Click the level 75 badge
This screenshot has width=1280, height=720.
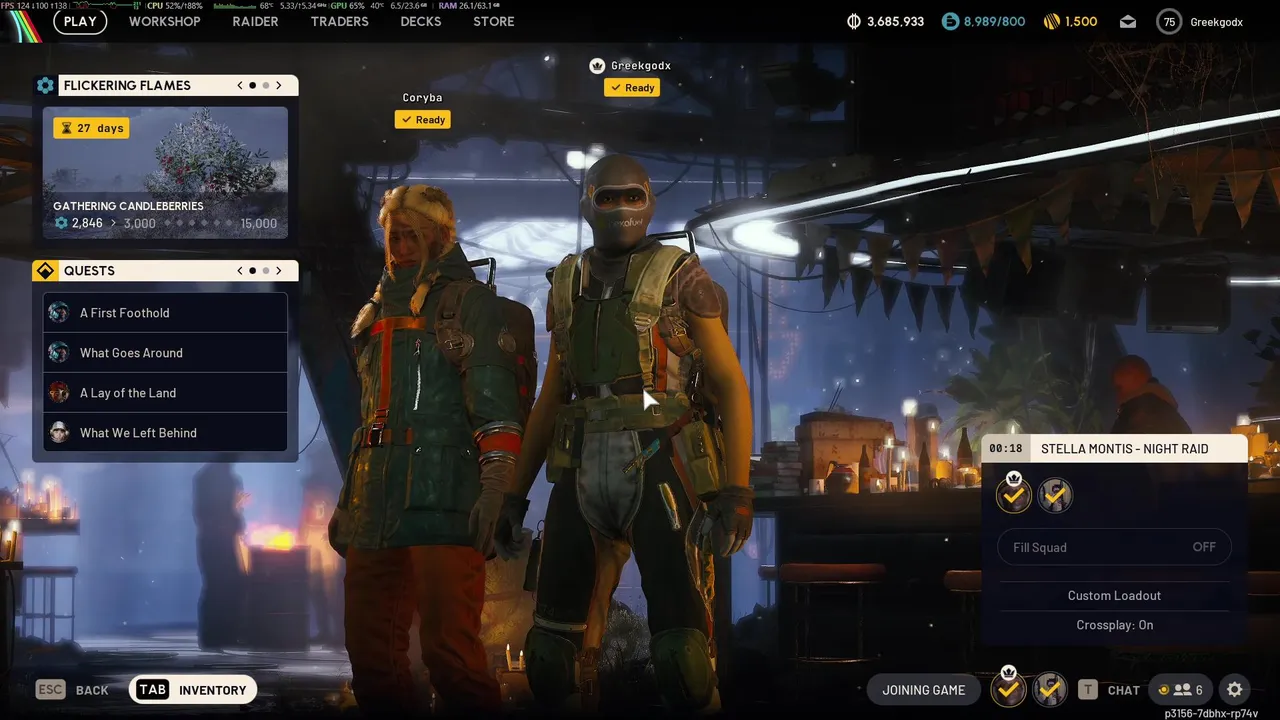point(1169,22)
